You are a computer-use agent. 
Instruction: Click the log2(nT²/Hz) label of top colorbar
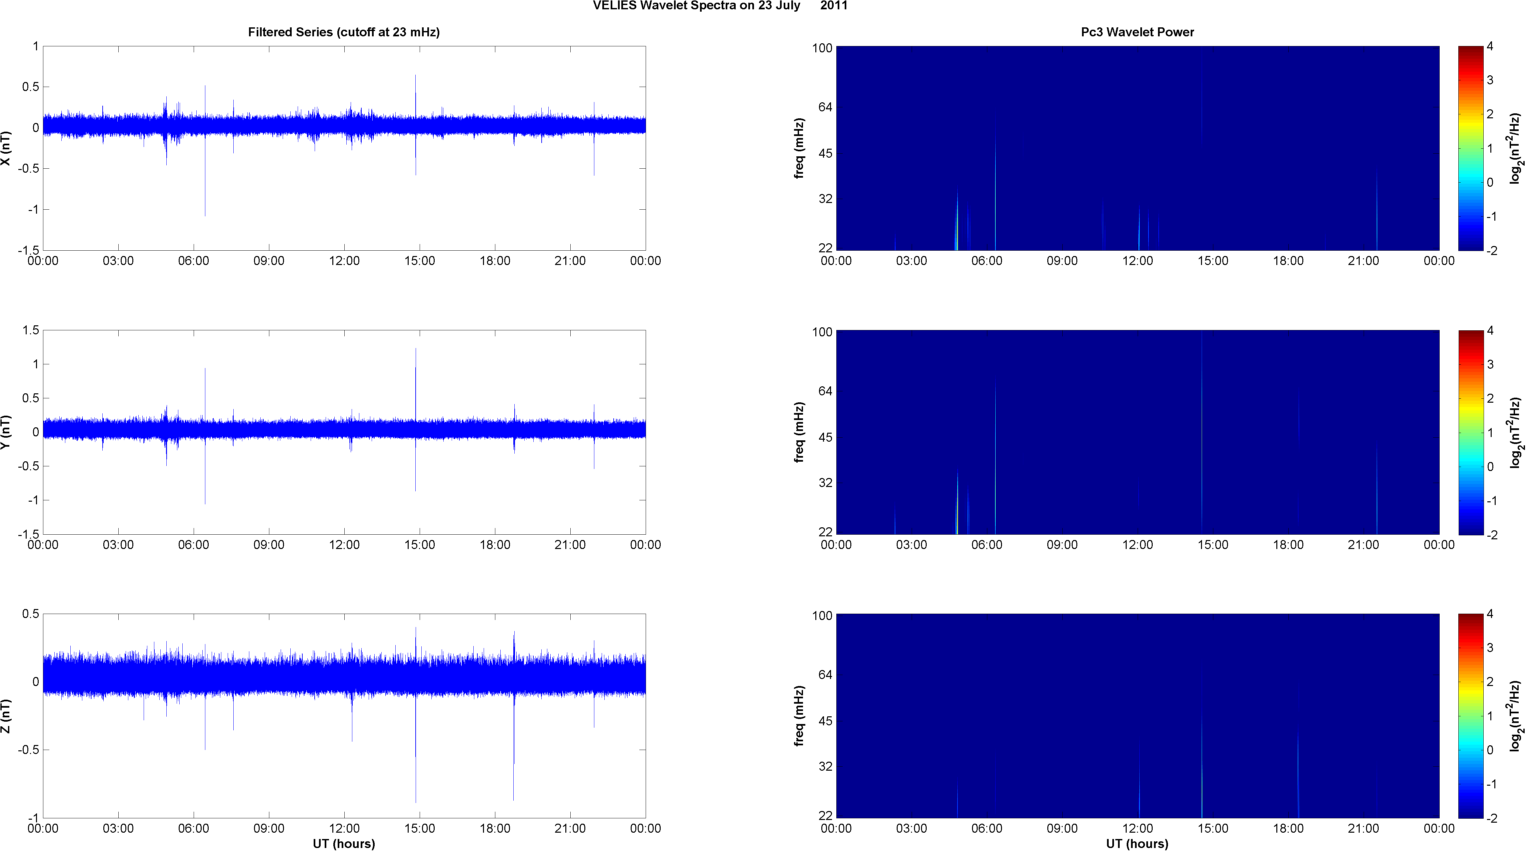point(1516,148)
